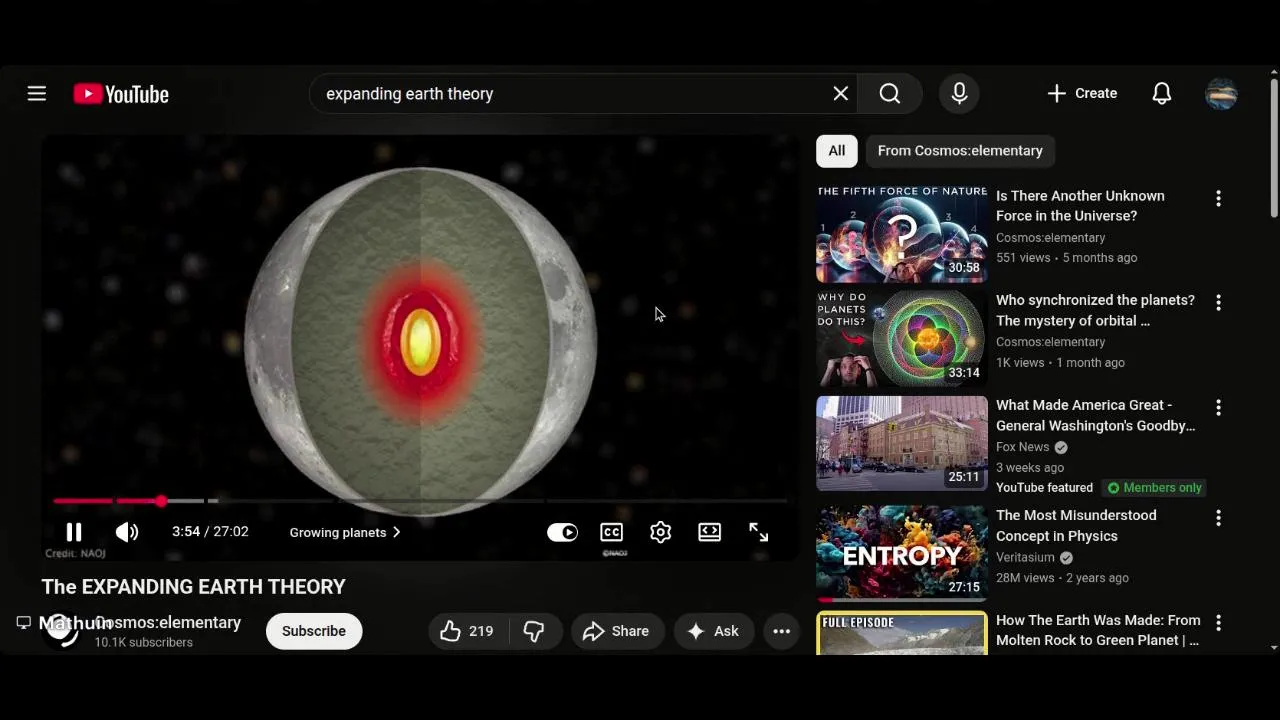
Task: Open options for 'What Made America Great'
Action: click(x=1218, y=408)
